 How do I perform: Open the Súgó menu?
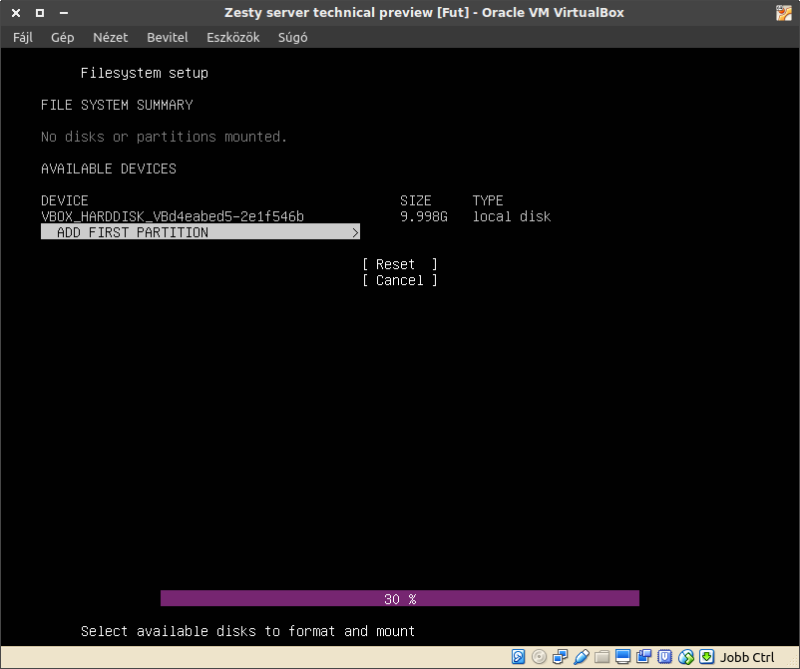coord(292,37)
